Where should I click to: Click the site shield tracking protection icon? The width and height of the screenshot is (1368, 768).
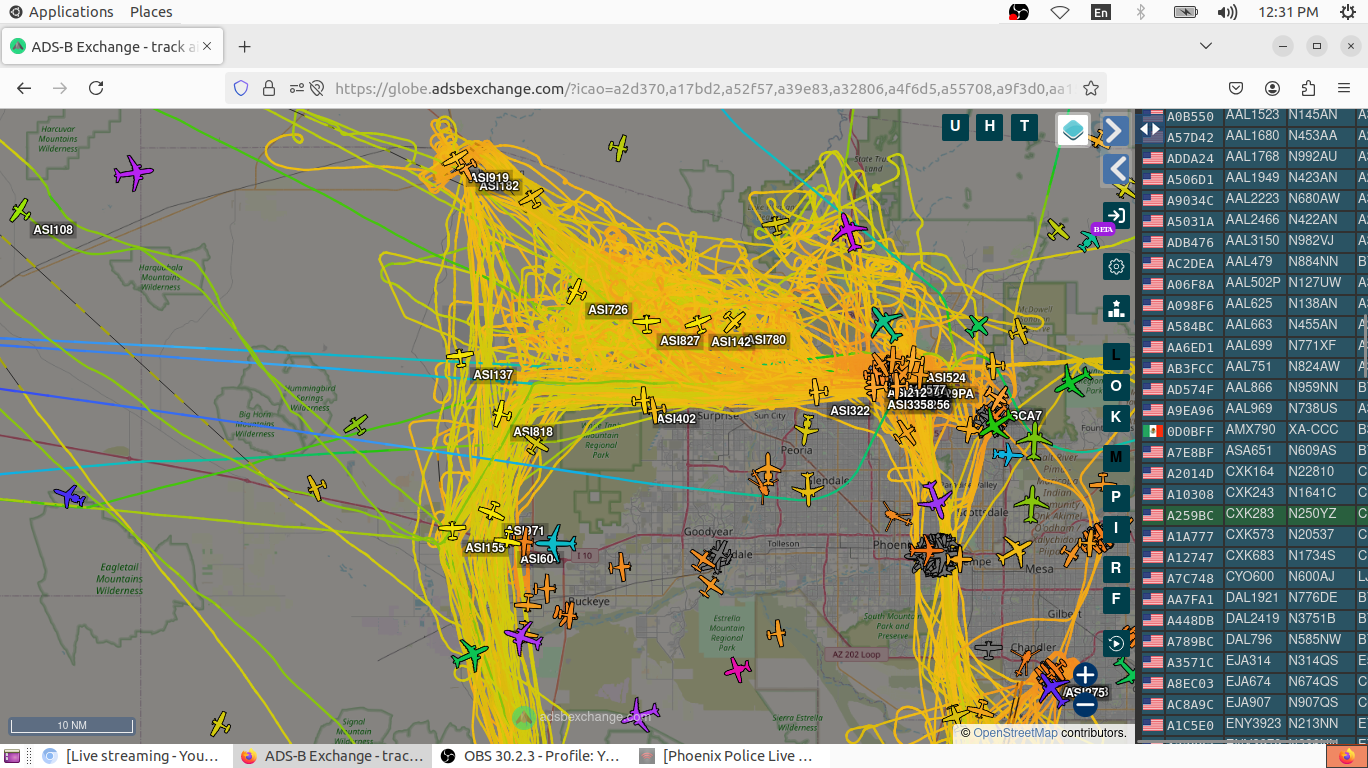click(x=240, y=88)
